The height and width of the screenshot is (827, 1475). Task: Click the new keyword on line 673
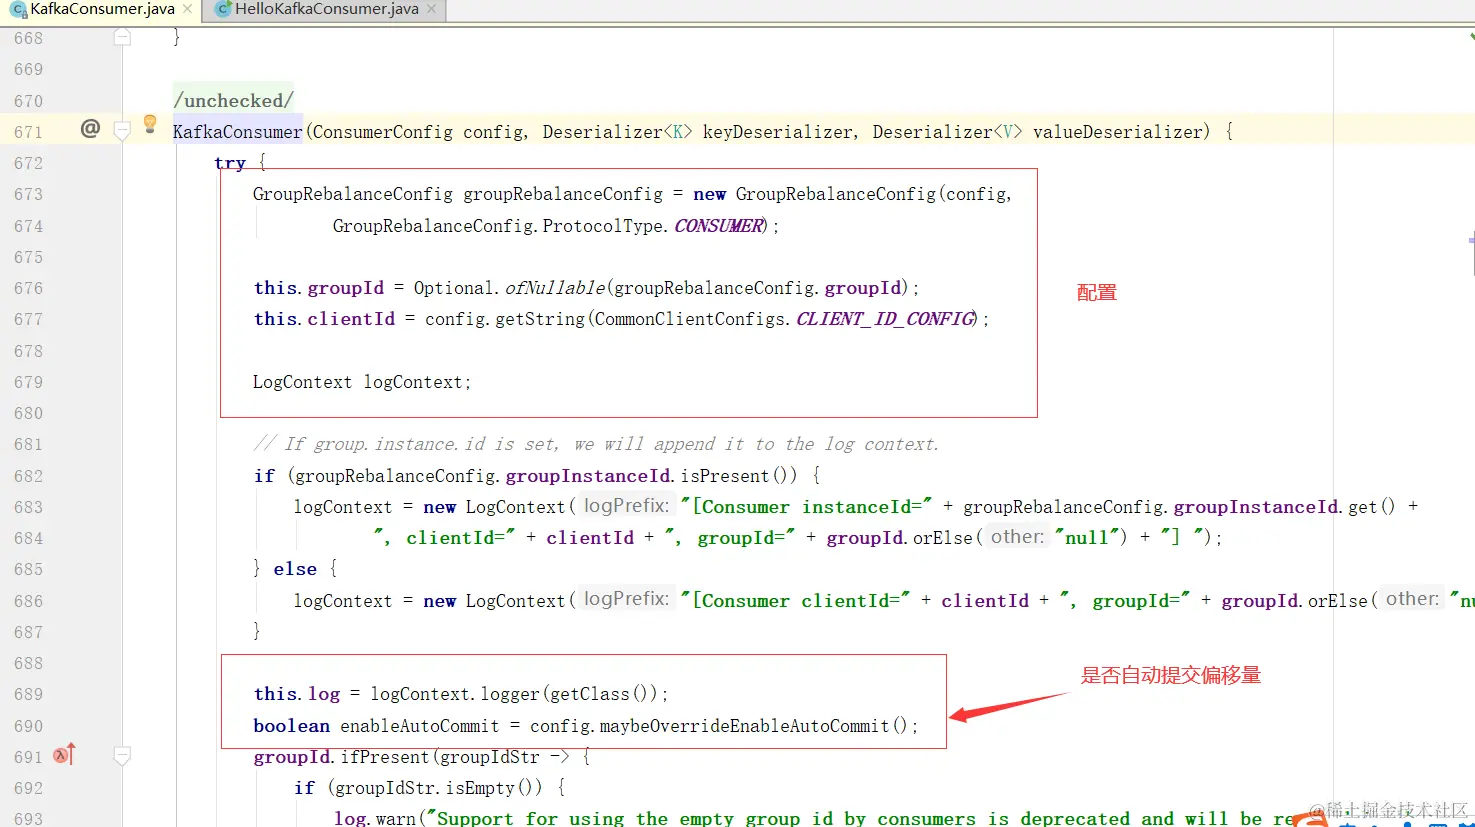click(709, 194)
